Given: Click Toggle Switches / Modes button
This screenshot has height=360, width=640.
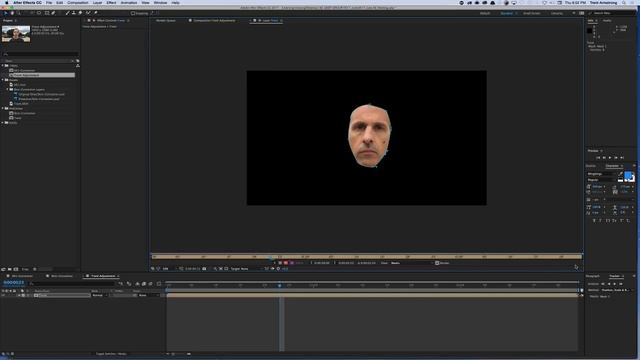Looking at the screenshot, I should pyautogui.click(x=111, y=354).
